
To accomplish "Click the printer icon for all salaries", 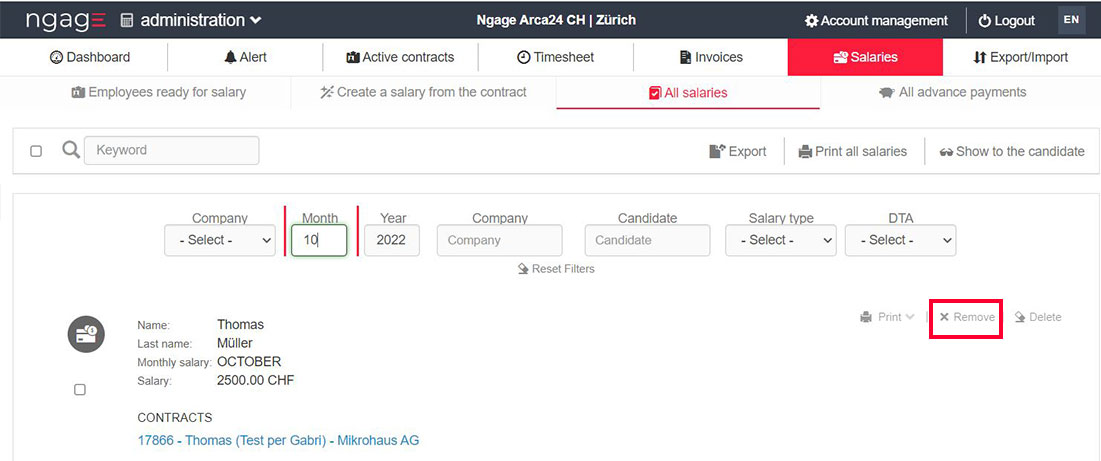I will tap(805, 152).
